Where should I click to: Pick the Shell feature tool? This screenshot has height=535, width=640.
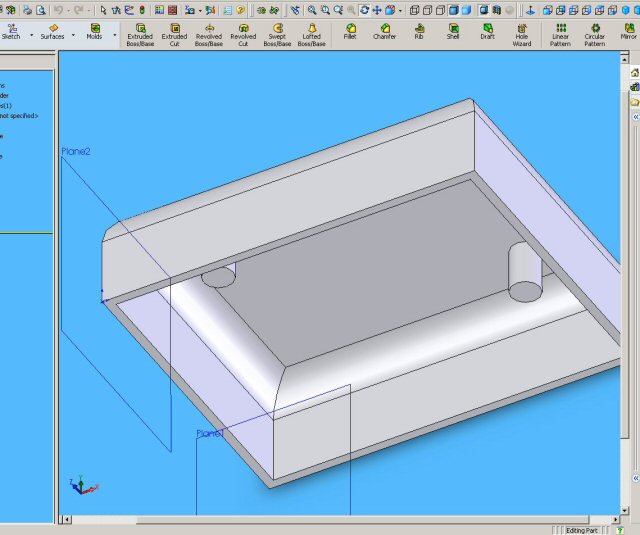[453, 34]
